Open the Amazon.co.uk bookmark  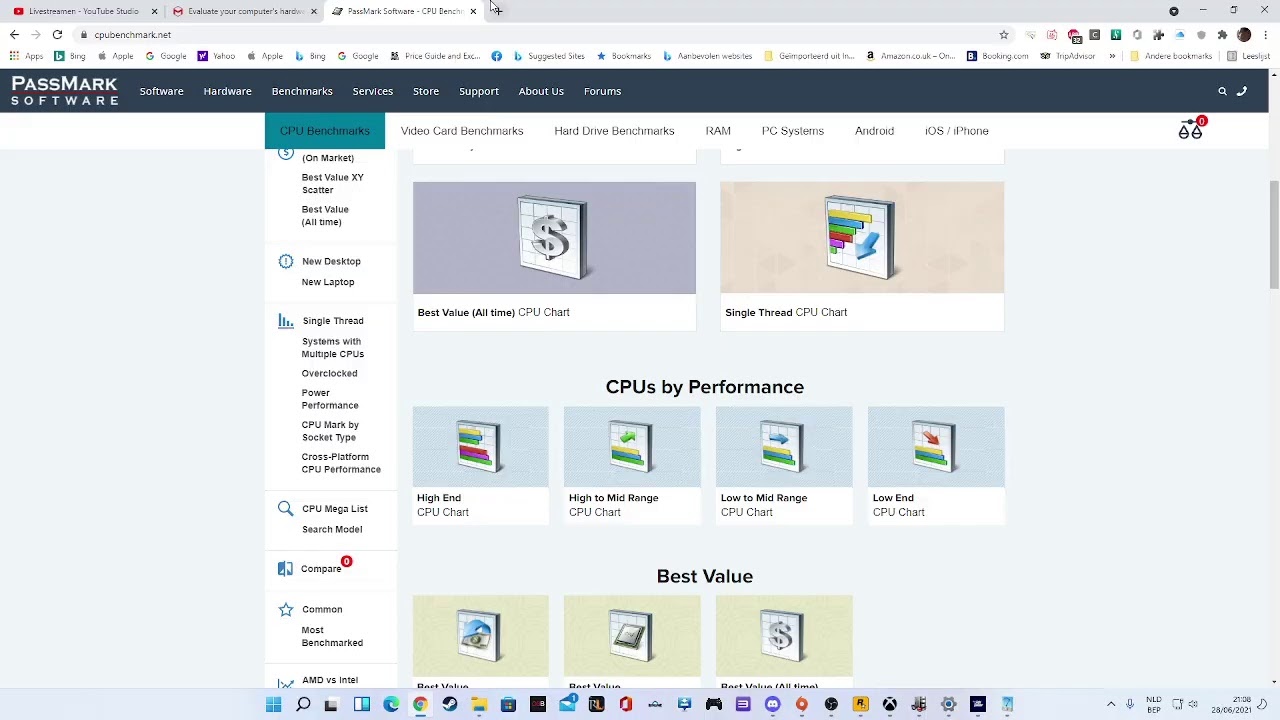pos(911,56)
